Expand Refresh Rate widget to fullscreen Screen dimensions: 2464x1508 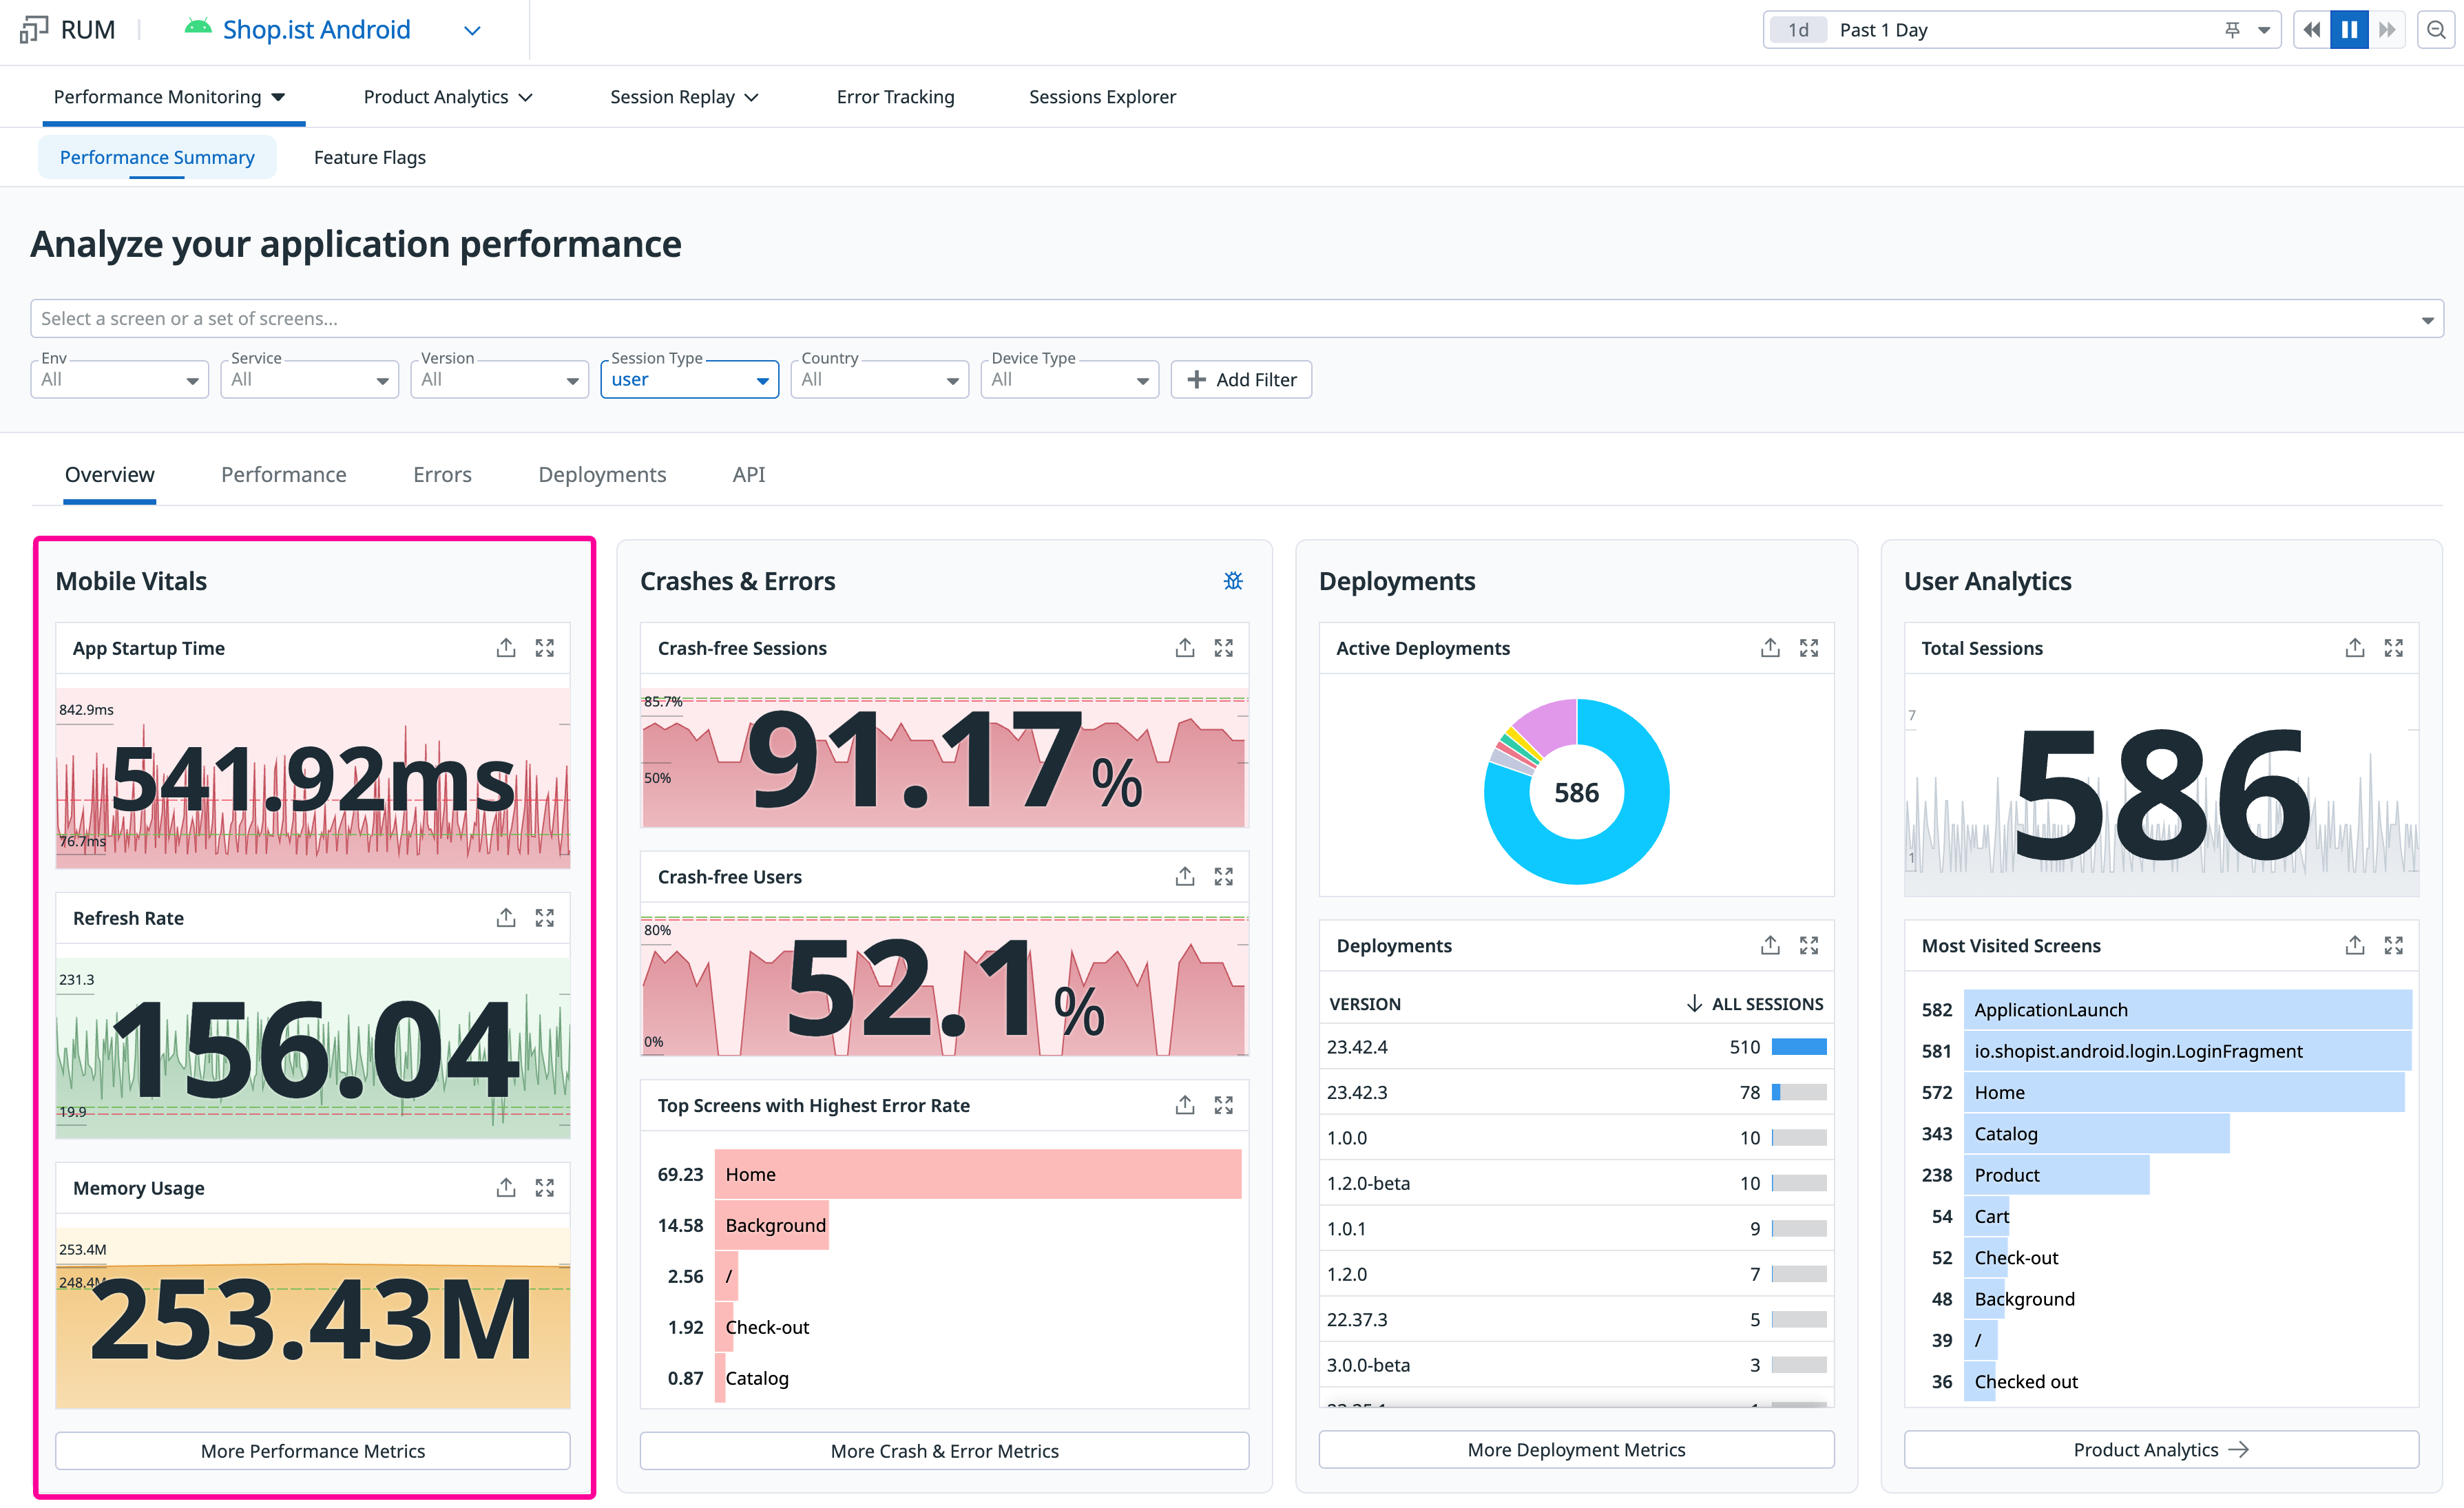point(545,918)
